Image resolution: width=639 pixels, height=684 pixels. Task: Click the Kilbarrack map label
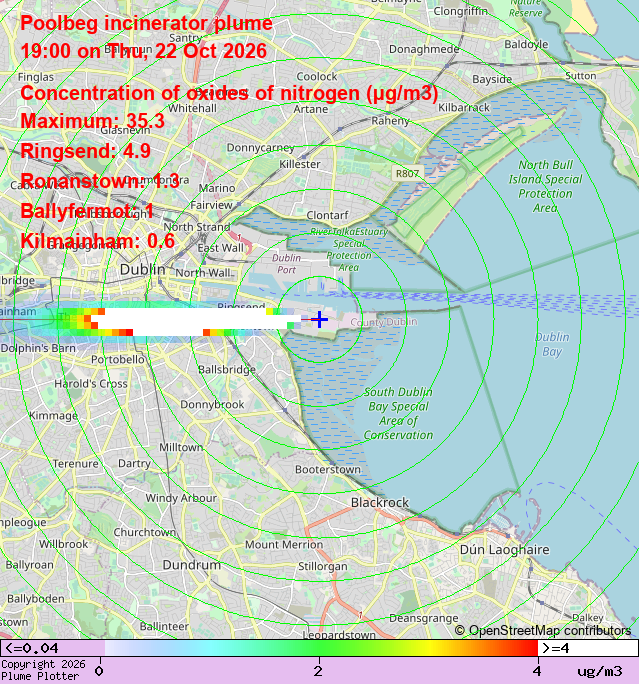click(464, 107)
